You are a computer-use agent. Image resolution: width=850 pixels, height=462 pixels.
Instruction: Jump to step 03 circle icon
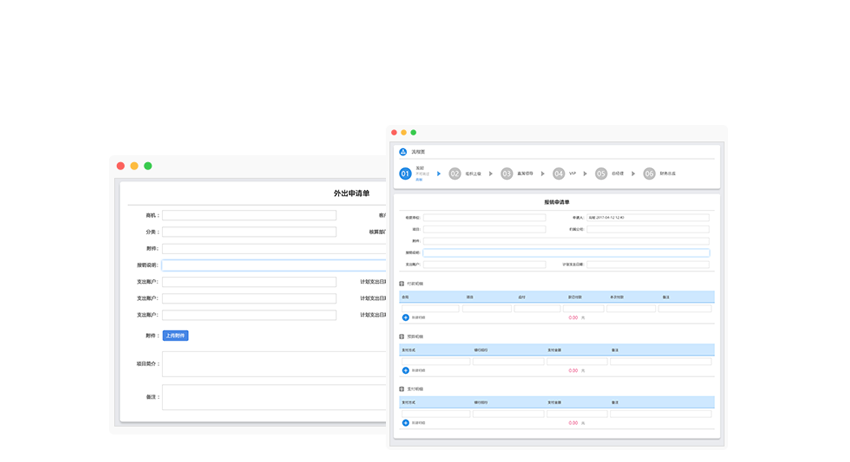[x=507, y=174]
